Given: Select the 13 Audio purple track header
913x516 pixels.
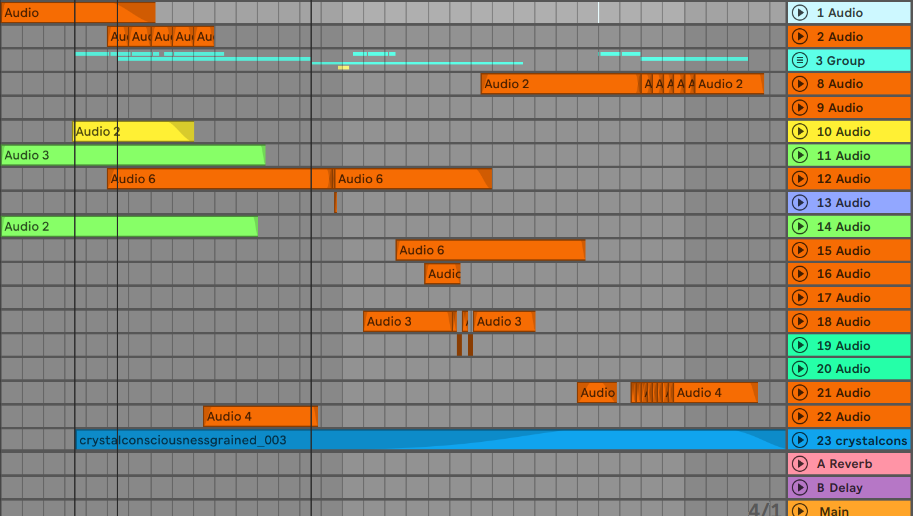Looking at the screenshot, I should (x=850, y=203).
